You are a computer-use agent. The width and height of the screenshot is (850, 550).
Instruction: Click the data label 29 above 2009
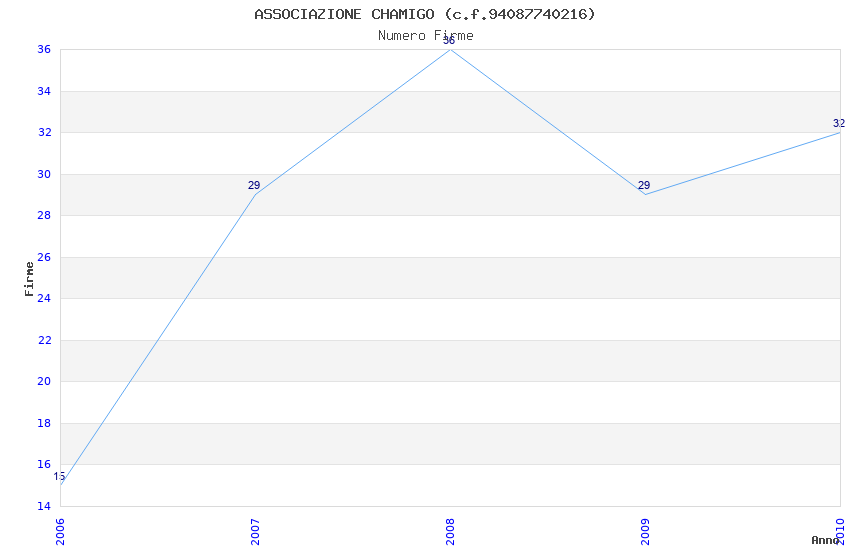643,185
